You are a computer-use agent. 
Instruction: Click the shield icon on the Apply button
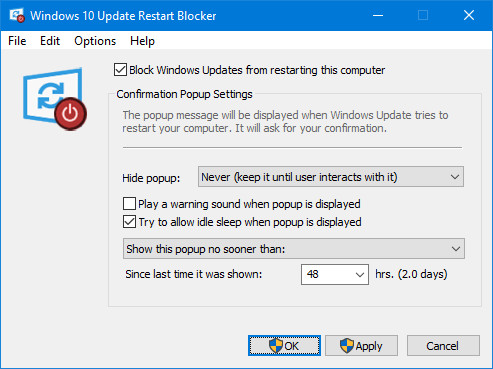[x=347, y=346]
